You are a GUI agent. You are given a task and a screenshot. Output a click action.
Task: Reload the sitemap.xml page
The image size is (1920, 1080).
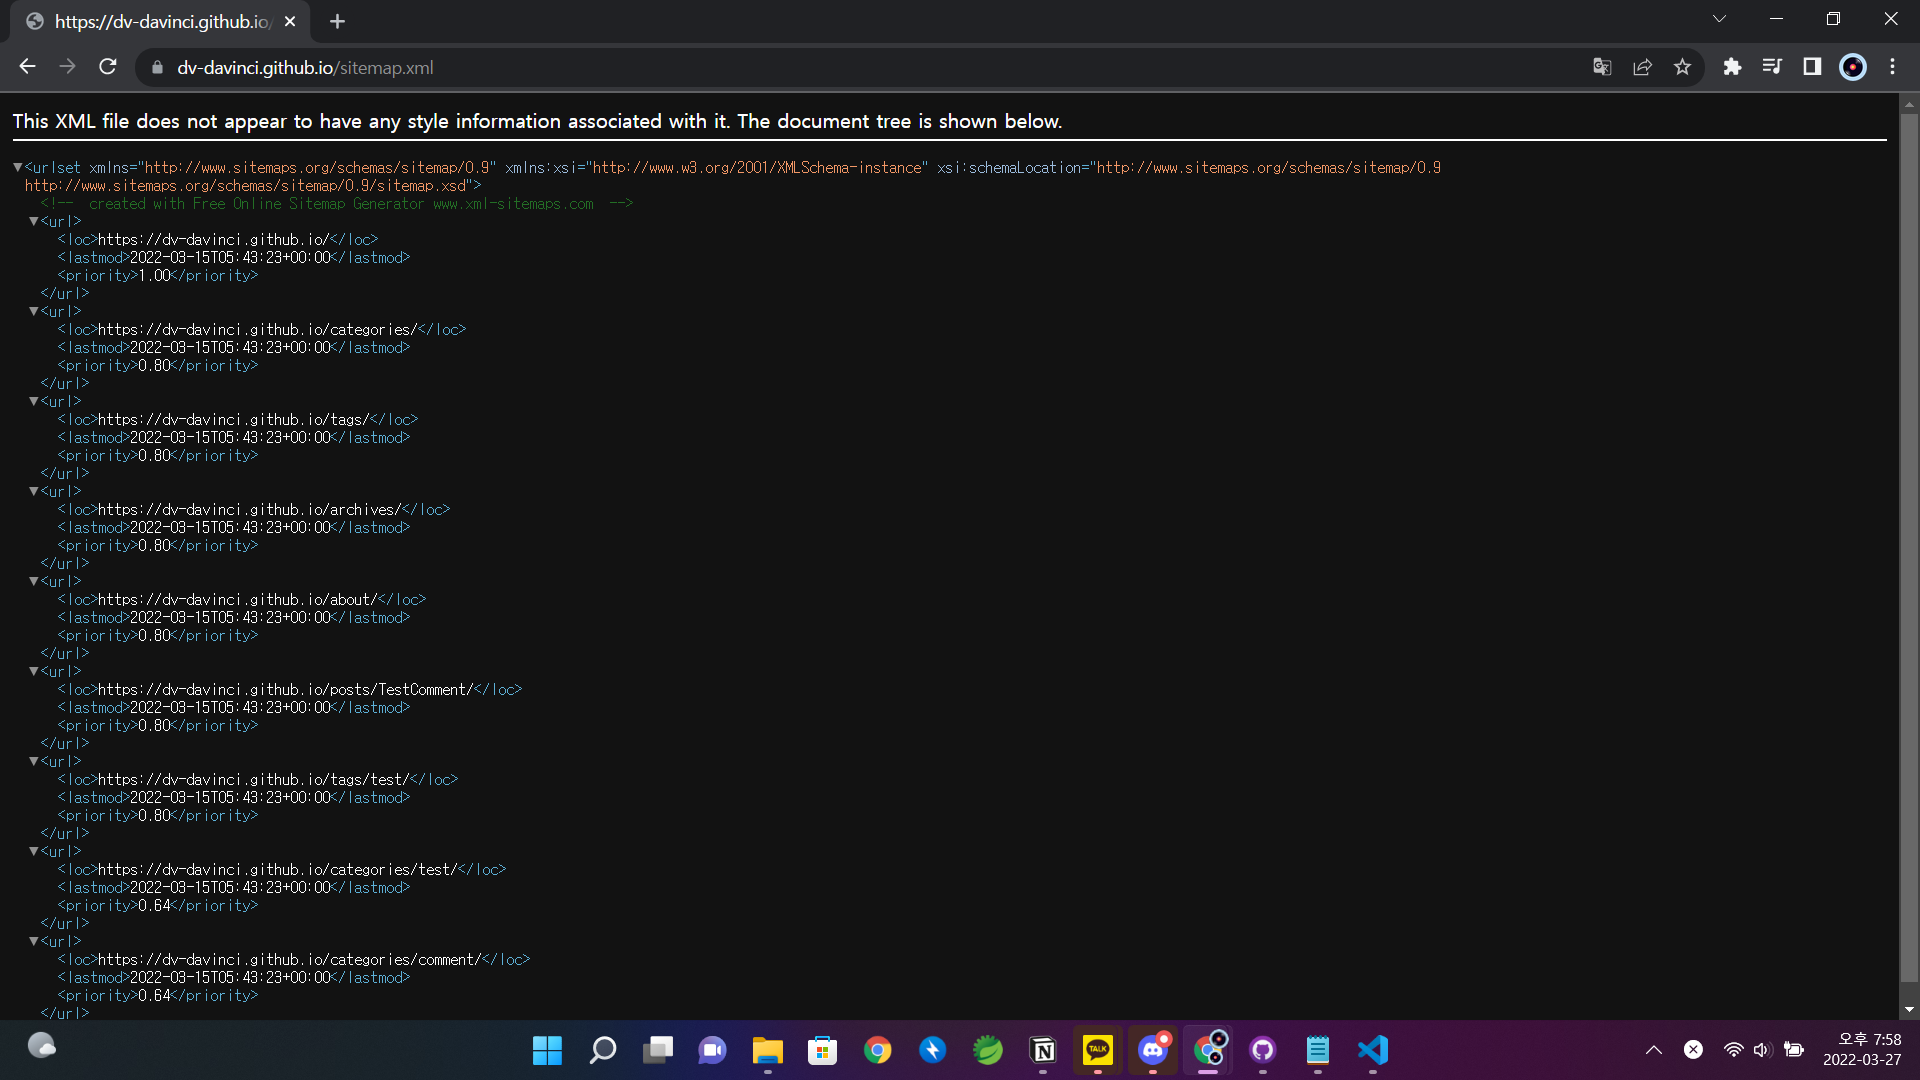108,67
